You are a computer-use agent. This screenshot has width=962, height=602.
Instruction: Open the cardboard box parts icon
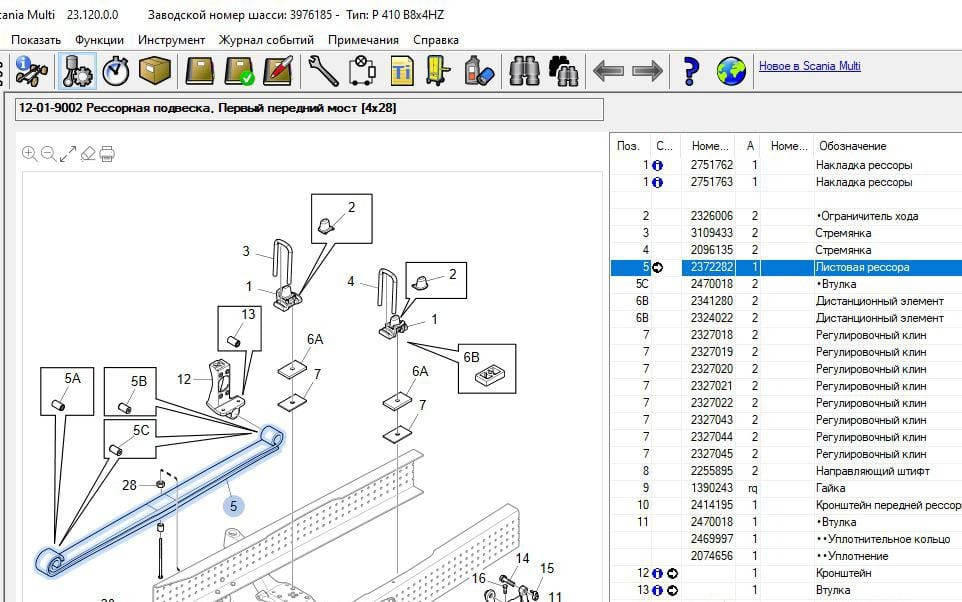tap(154, 71)
